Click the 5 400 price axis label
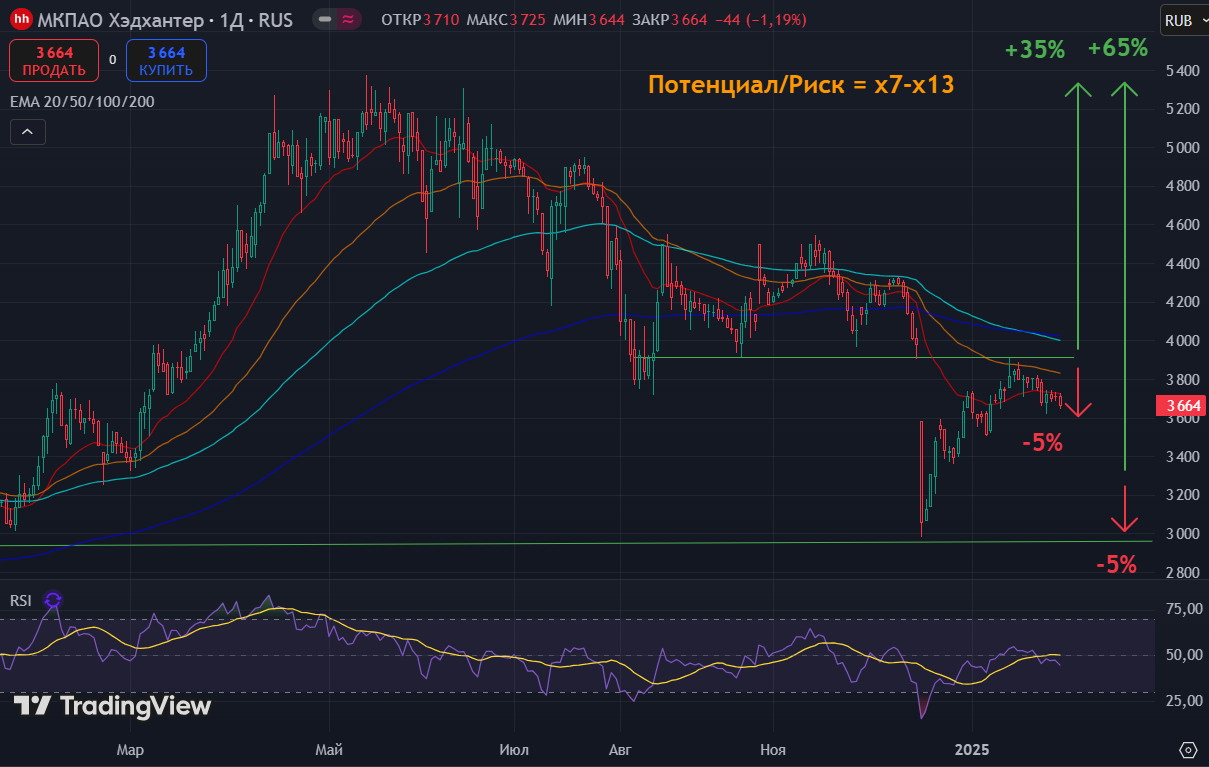1209x767 pixels. pyautogui.click(x=1181, y=71)
